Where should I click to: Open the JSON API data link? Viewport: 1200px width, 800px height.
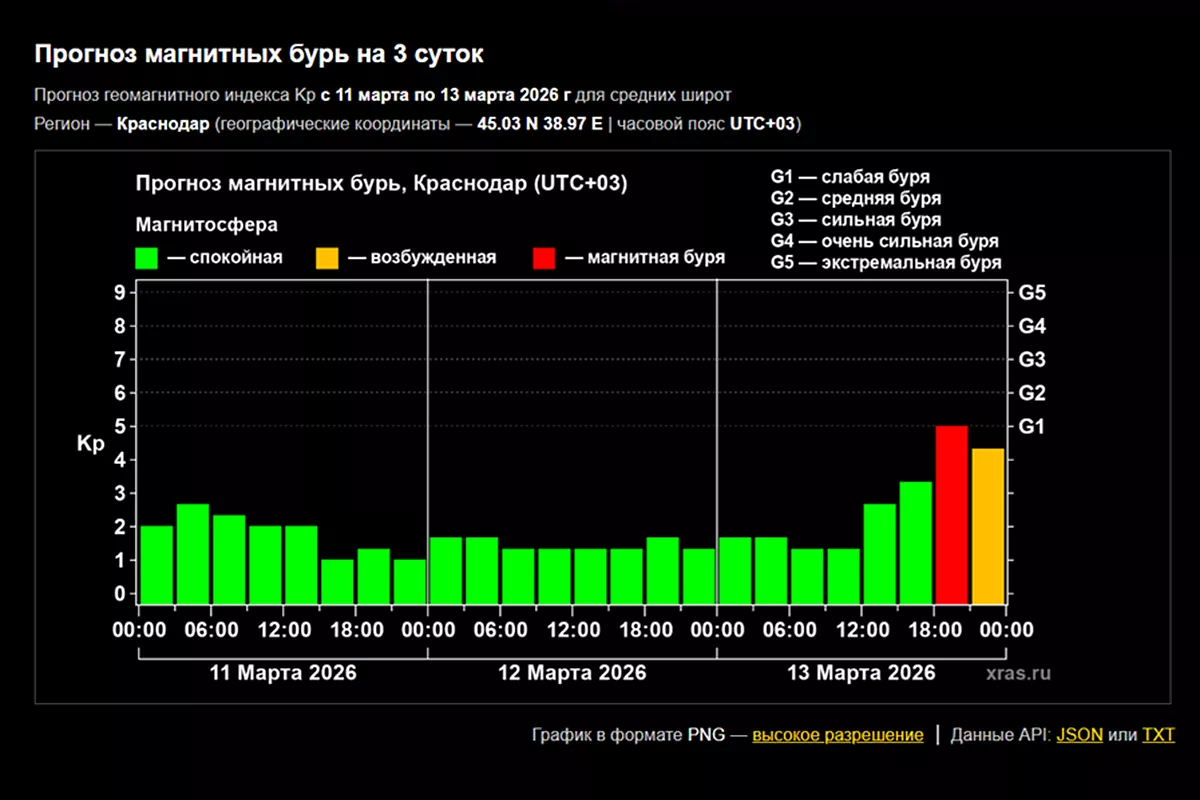pyautogui.click(x=1079, y=735)
